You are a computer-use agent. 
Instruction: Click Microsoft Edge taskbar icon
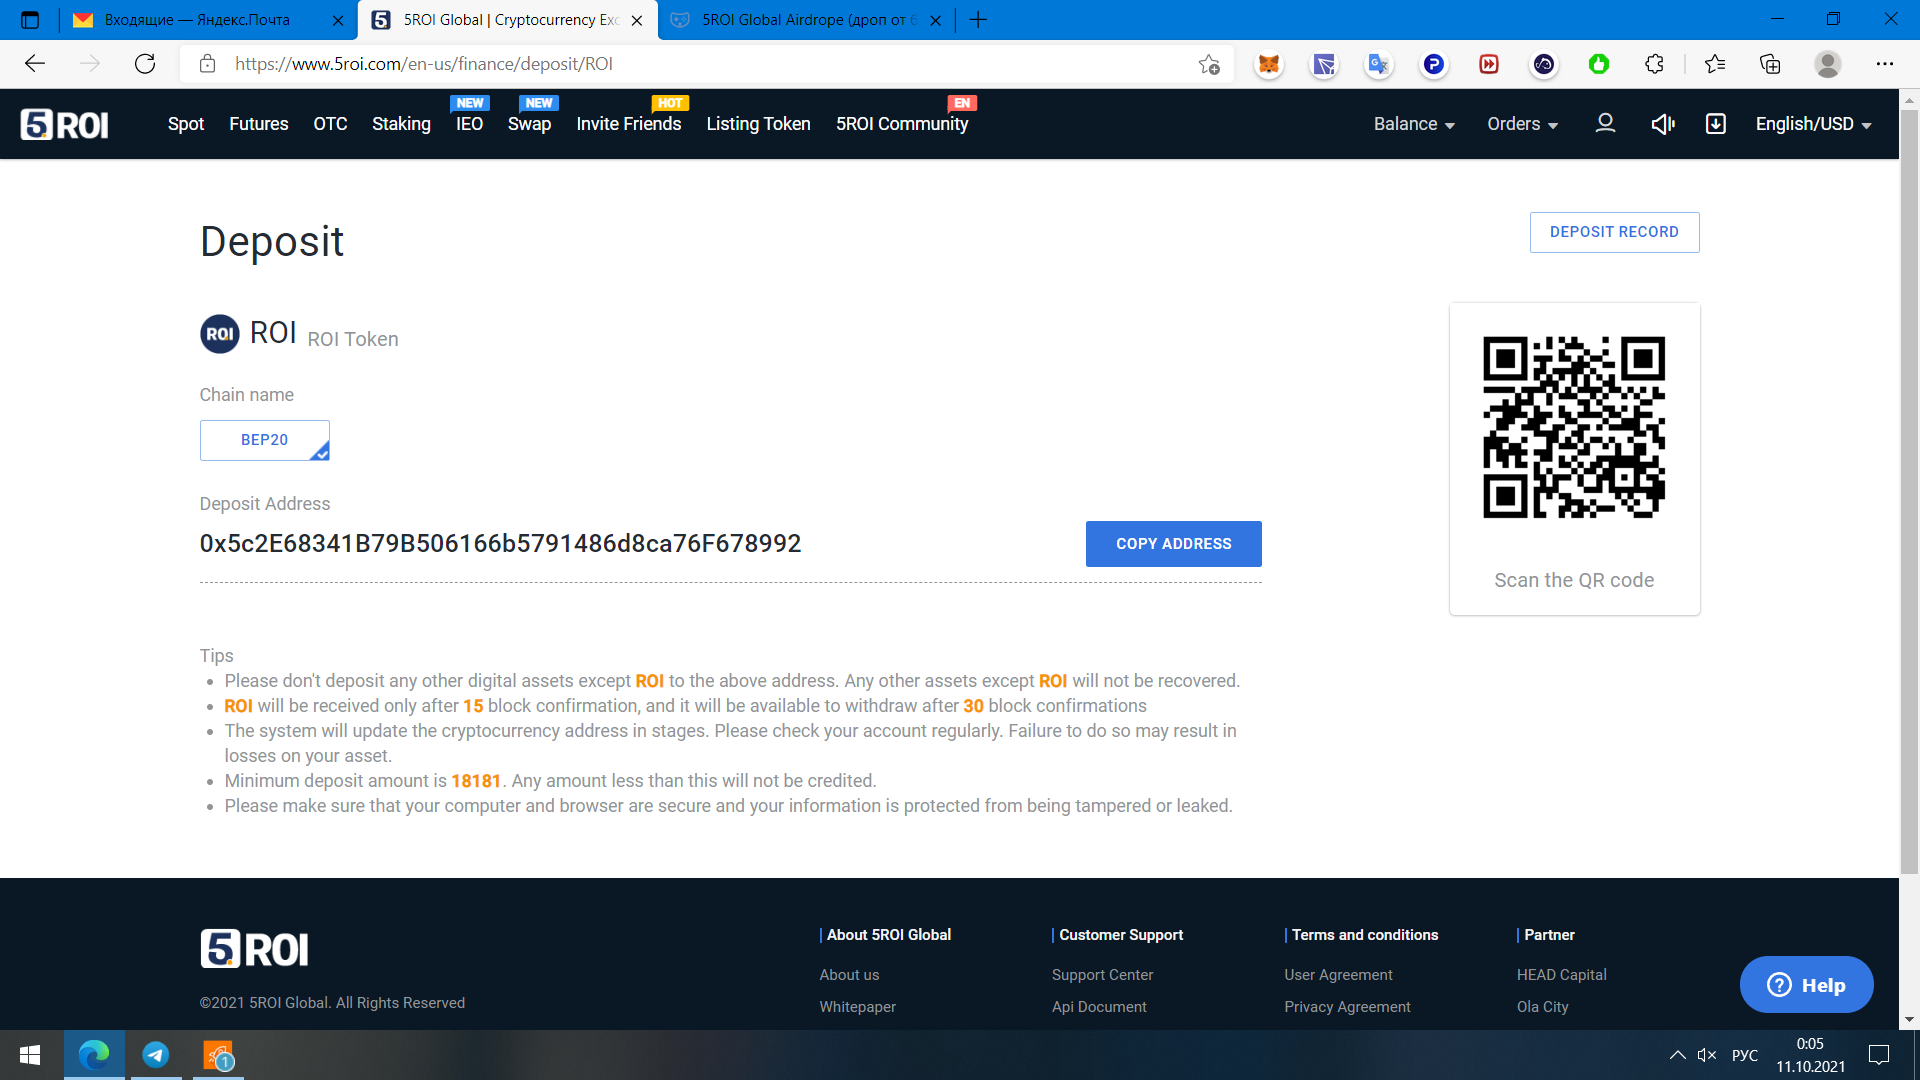(94, 1055)
